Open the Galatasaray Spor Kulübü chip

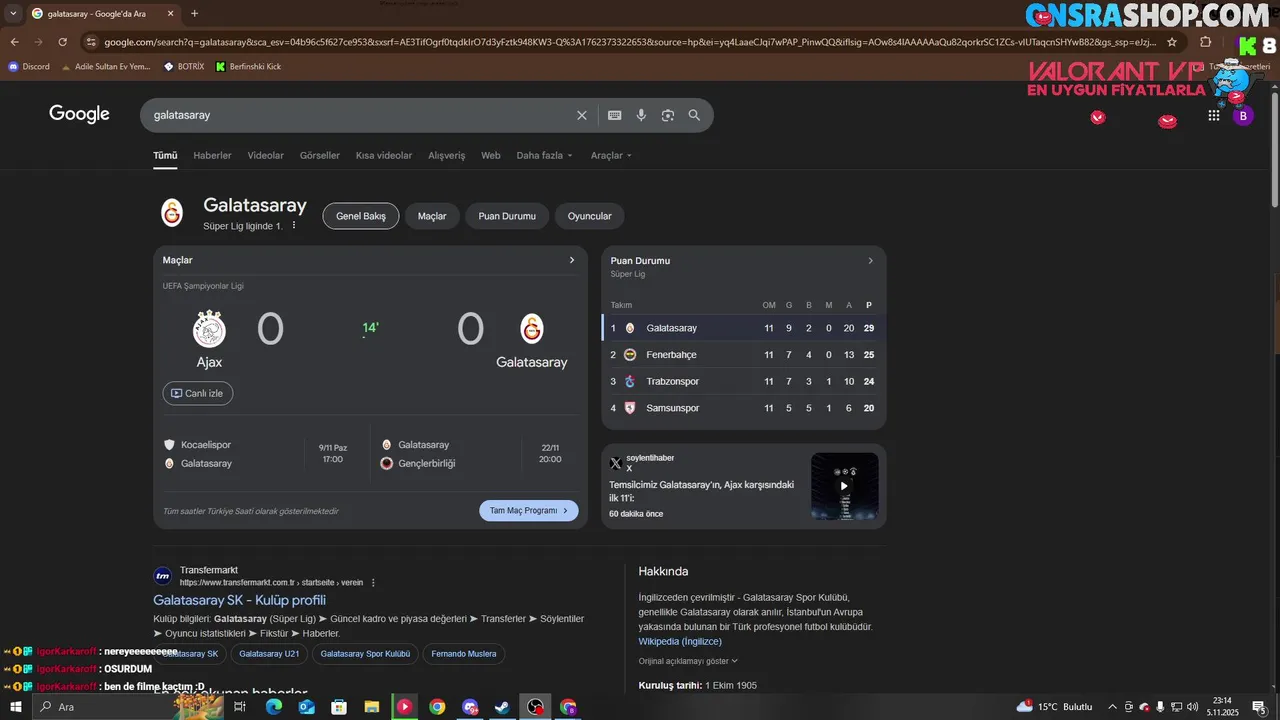(365, 654)
